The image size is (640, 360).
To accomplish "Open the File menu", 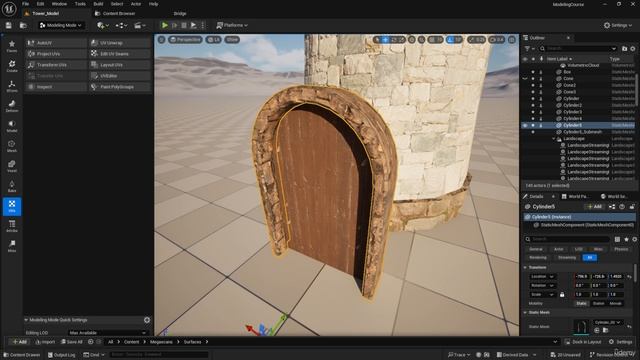I will (25, 4).
